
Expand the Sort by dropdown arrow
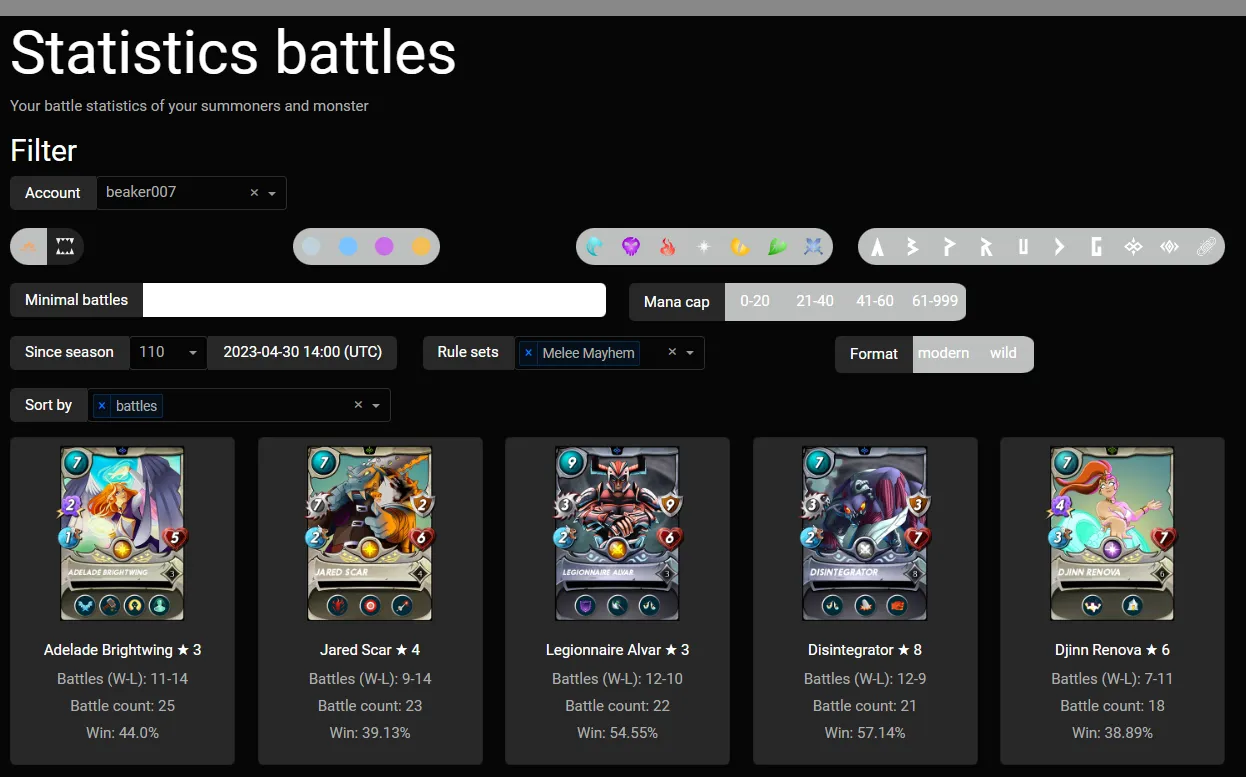pos(376,405)
